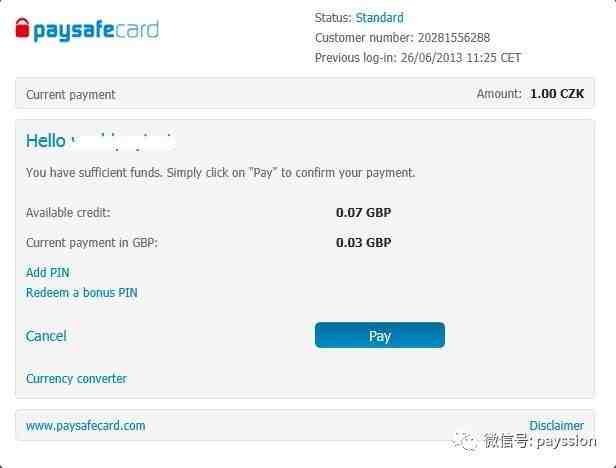Screen dimensions: 616x468
Task: Click the Standard status link
Action: (x=380, y=18)
